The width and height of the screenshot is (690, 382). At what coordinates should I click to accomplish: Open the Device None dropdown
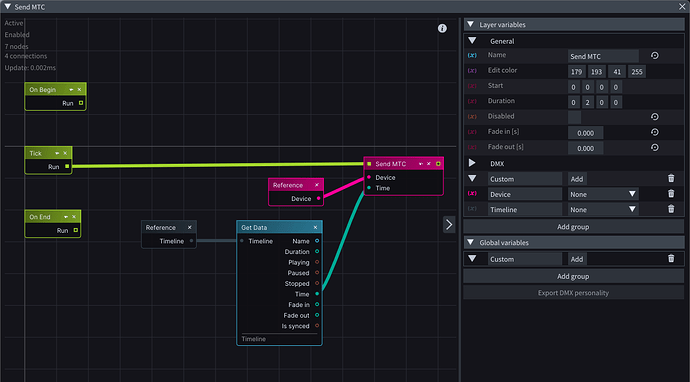603,194
